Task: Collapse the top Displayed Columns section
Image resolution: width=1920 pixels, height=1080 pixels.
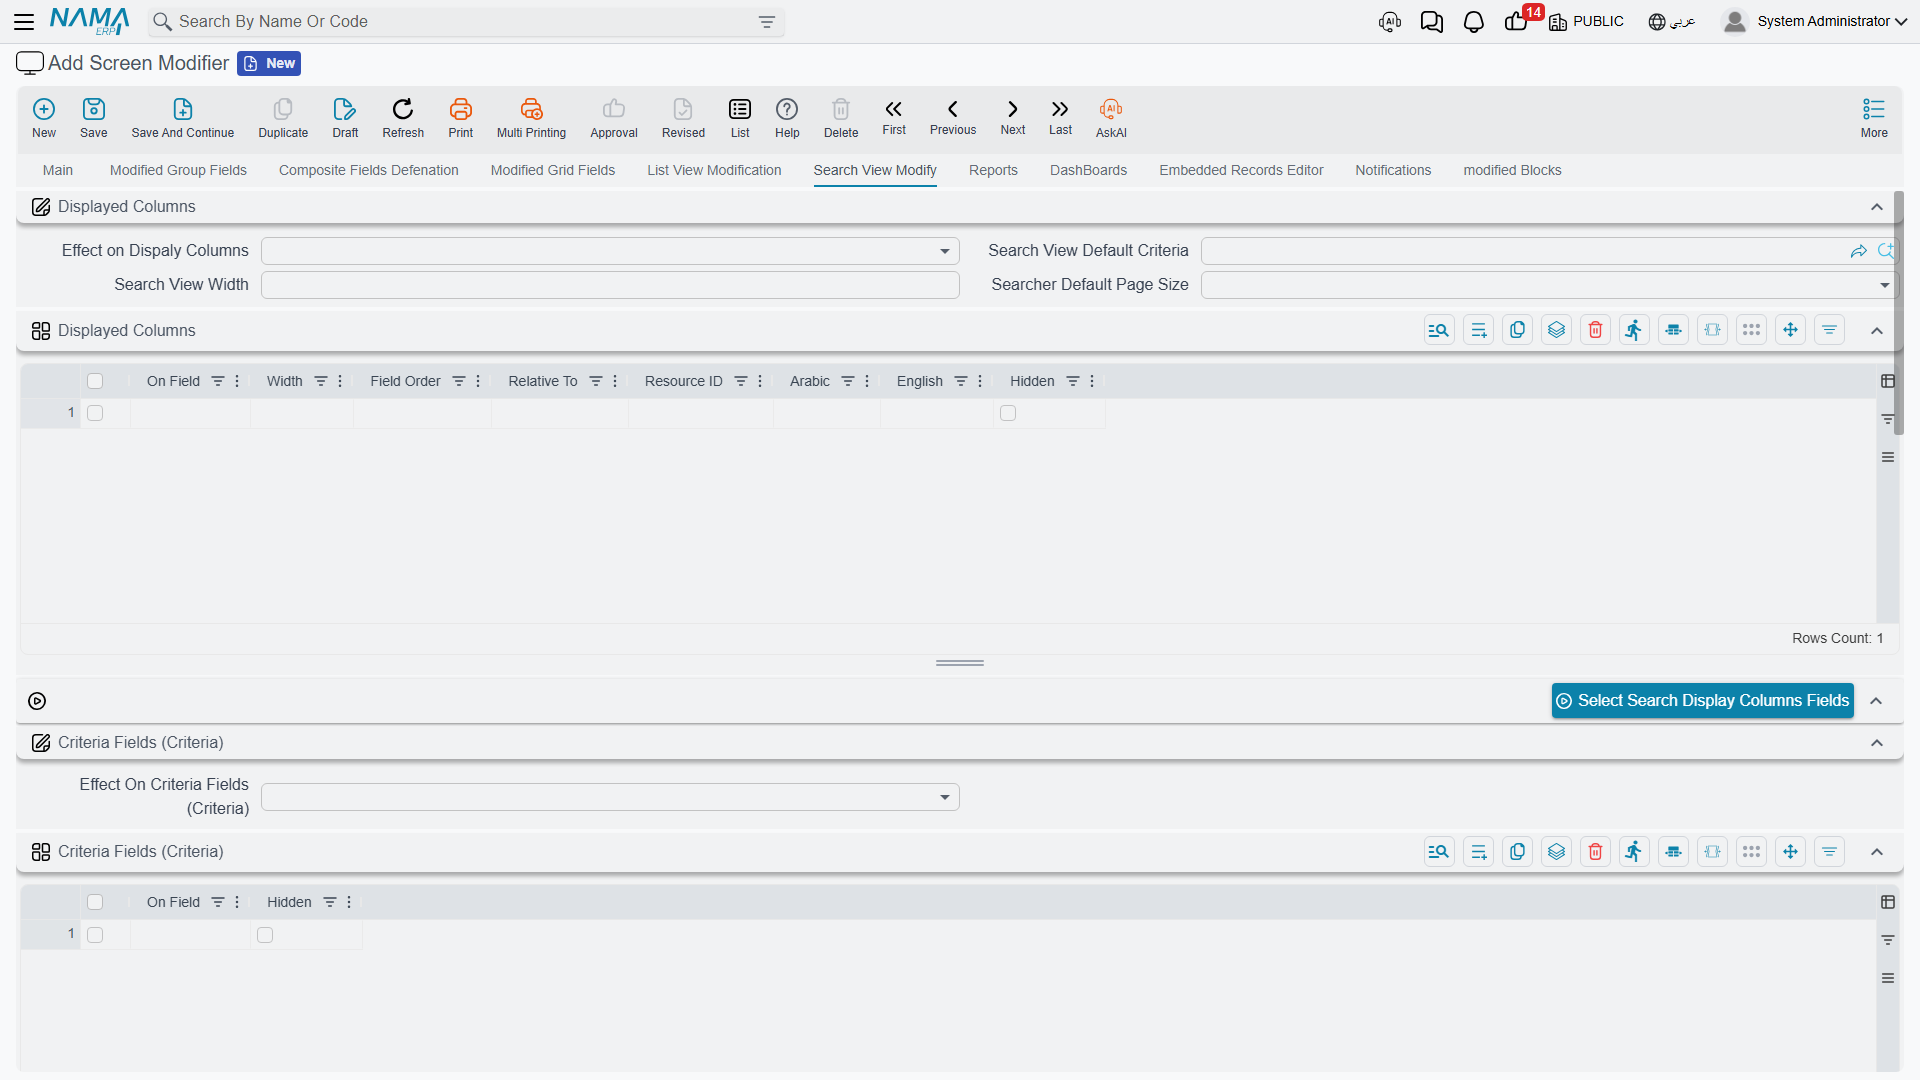Action: coord(1877,207)
